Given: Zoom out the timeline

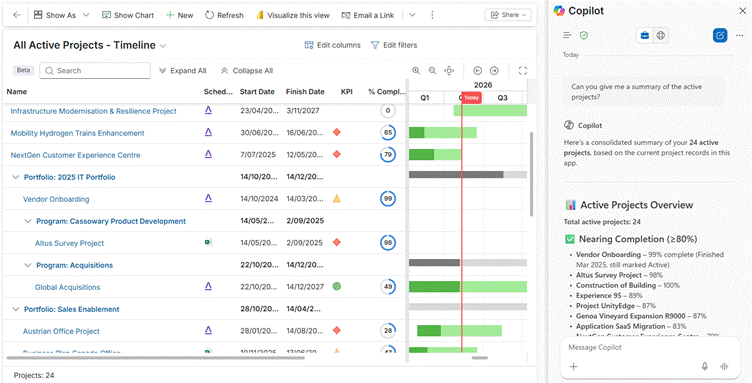Looking at the screenshot, I should [433, 70].
